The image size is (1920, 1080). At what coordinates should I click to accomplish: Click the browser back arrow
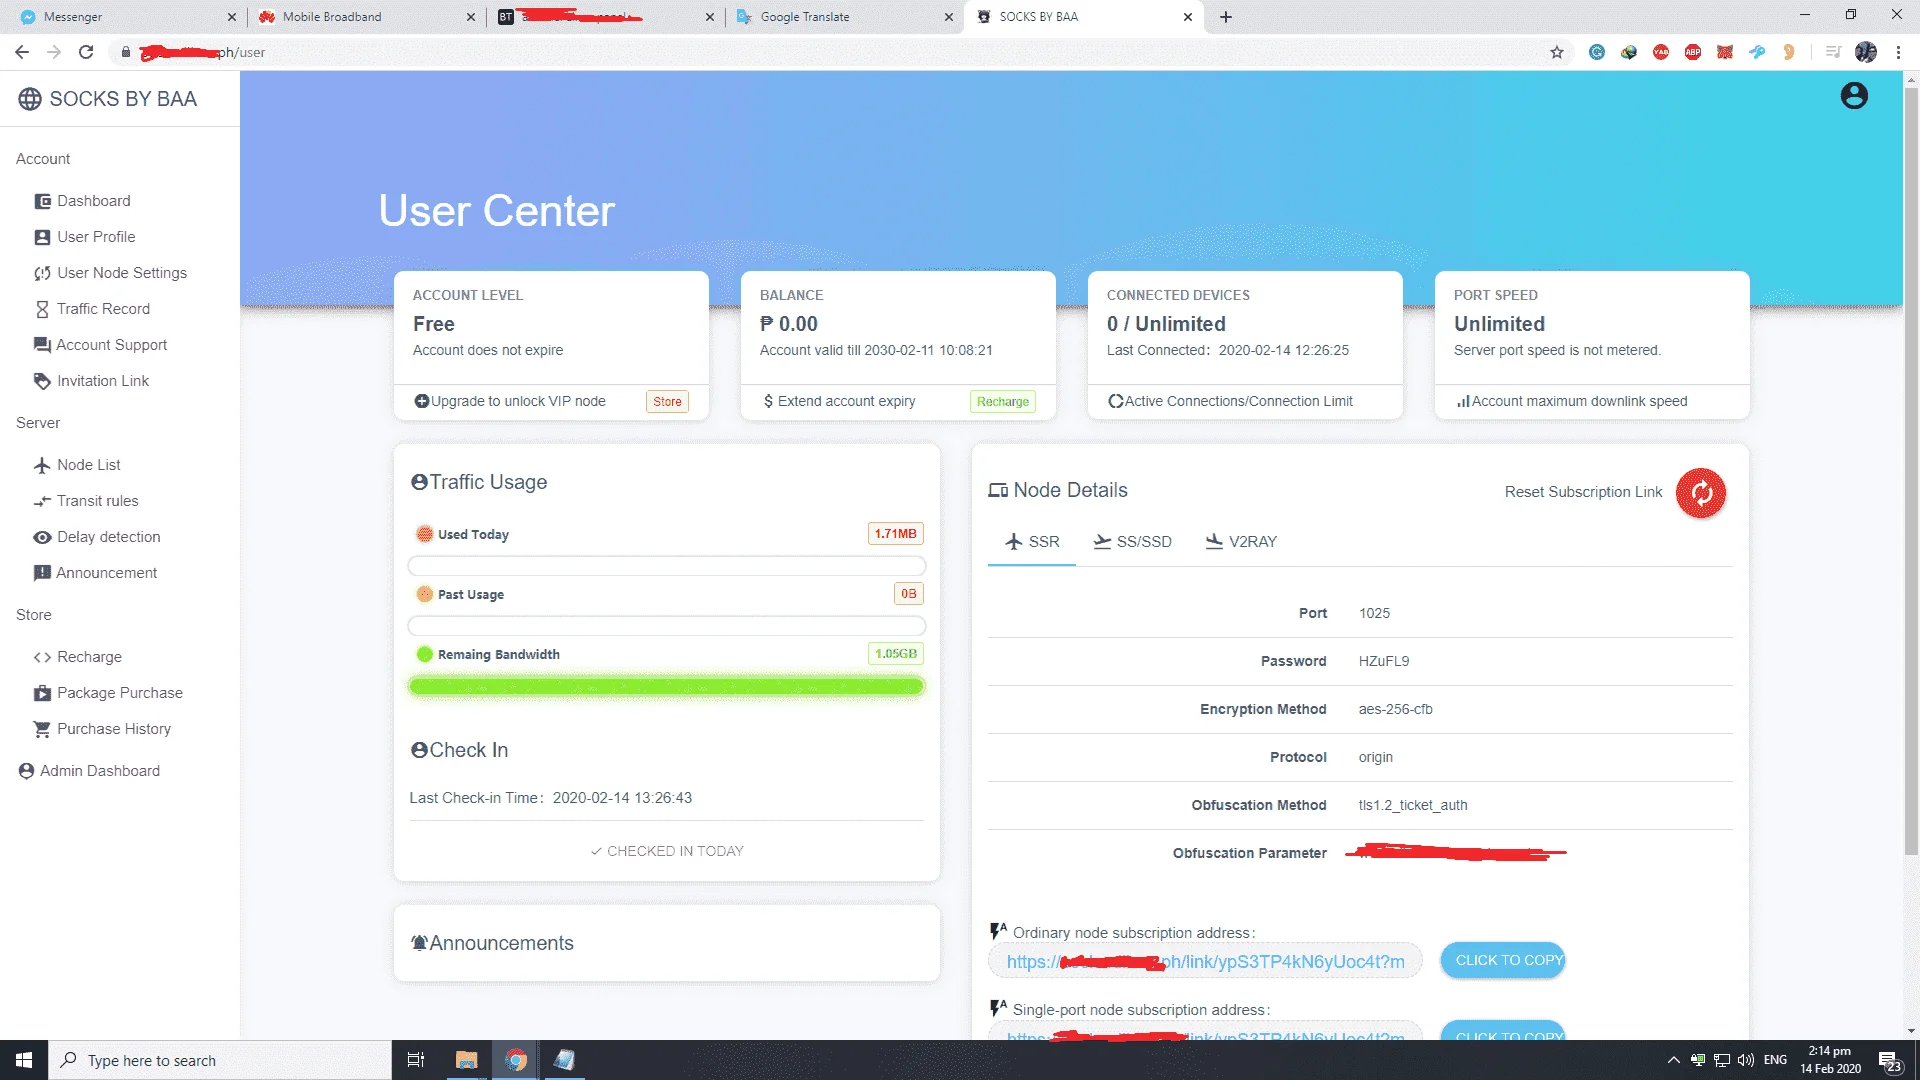click(22, 52)
